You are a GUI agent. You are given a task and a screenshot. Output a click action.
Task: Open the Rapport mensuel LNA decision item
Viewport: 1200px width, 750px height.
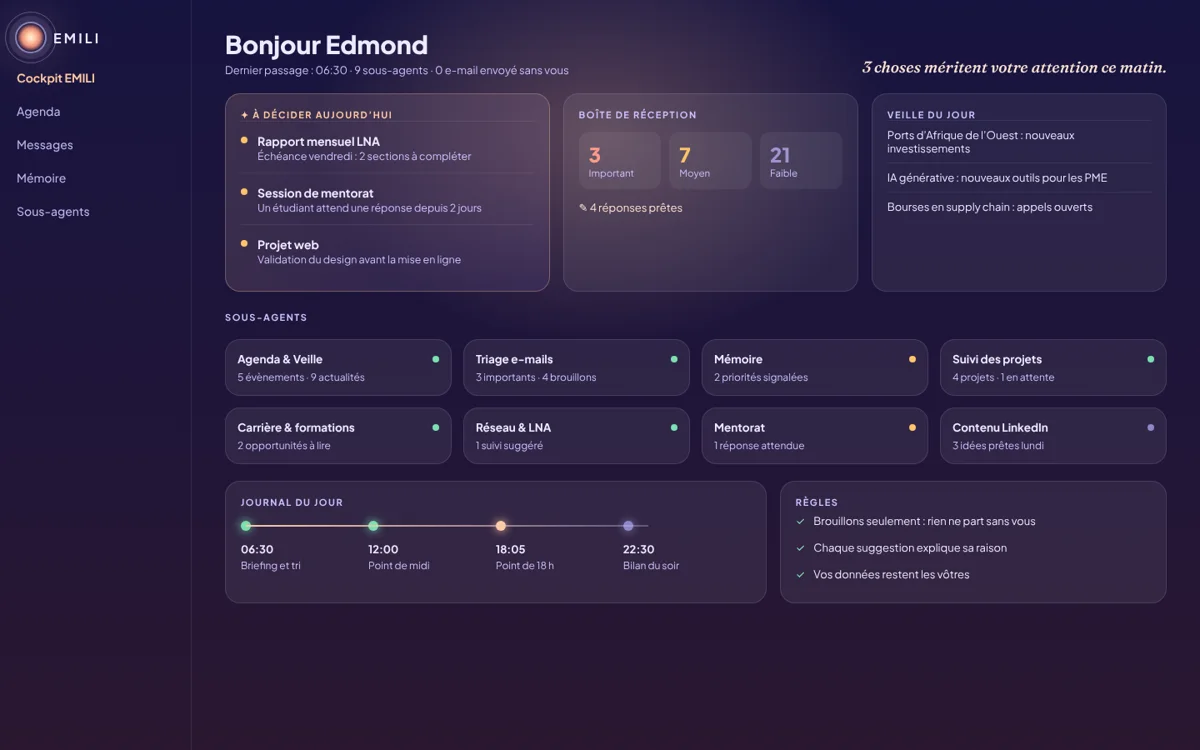pos(387,148)
